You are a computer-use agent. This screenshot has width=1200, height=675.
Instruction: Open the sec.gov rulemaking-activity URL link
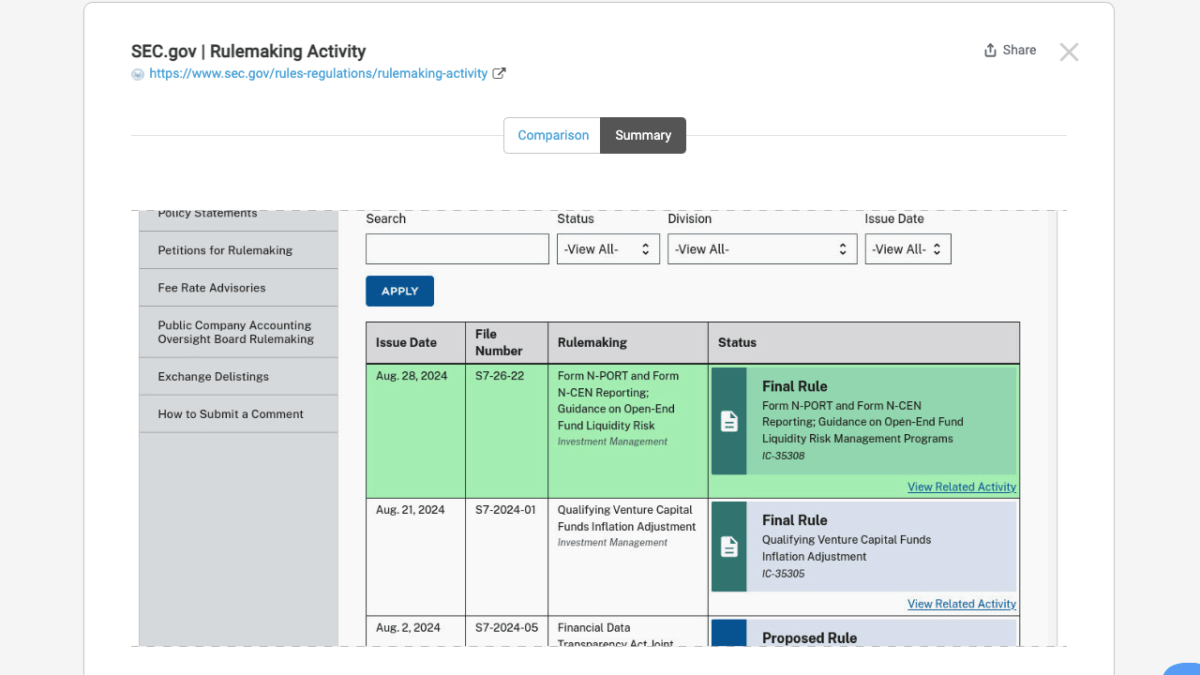[x=318, y=73]
